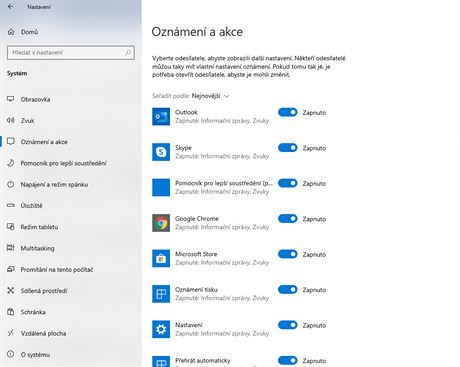
Task: Select the Zvuk speaker icon
Action: [11, 120]
